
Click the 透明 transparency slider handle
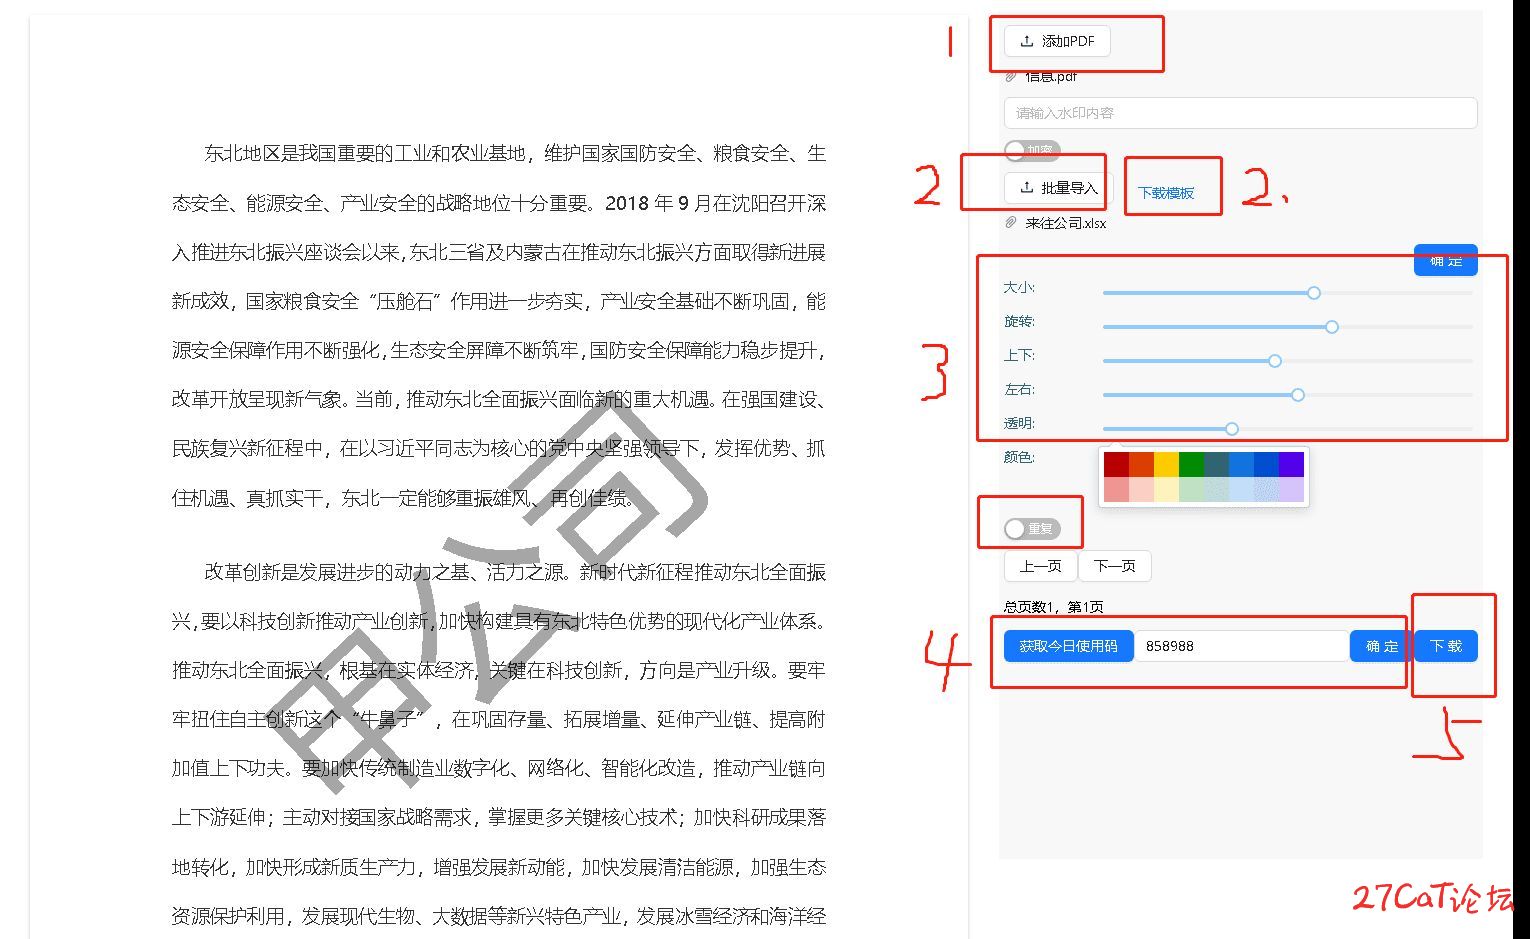pos(1232,429)
